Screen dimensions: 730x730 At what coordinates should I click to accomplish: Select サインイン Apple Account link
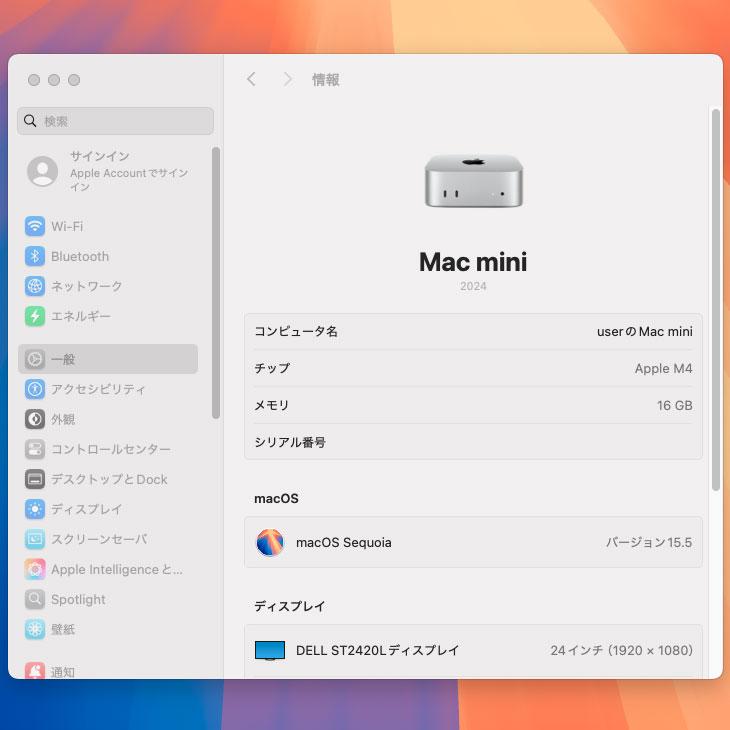tap(129, 171)
